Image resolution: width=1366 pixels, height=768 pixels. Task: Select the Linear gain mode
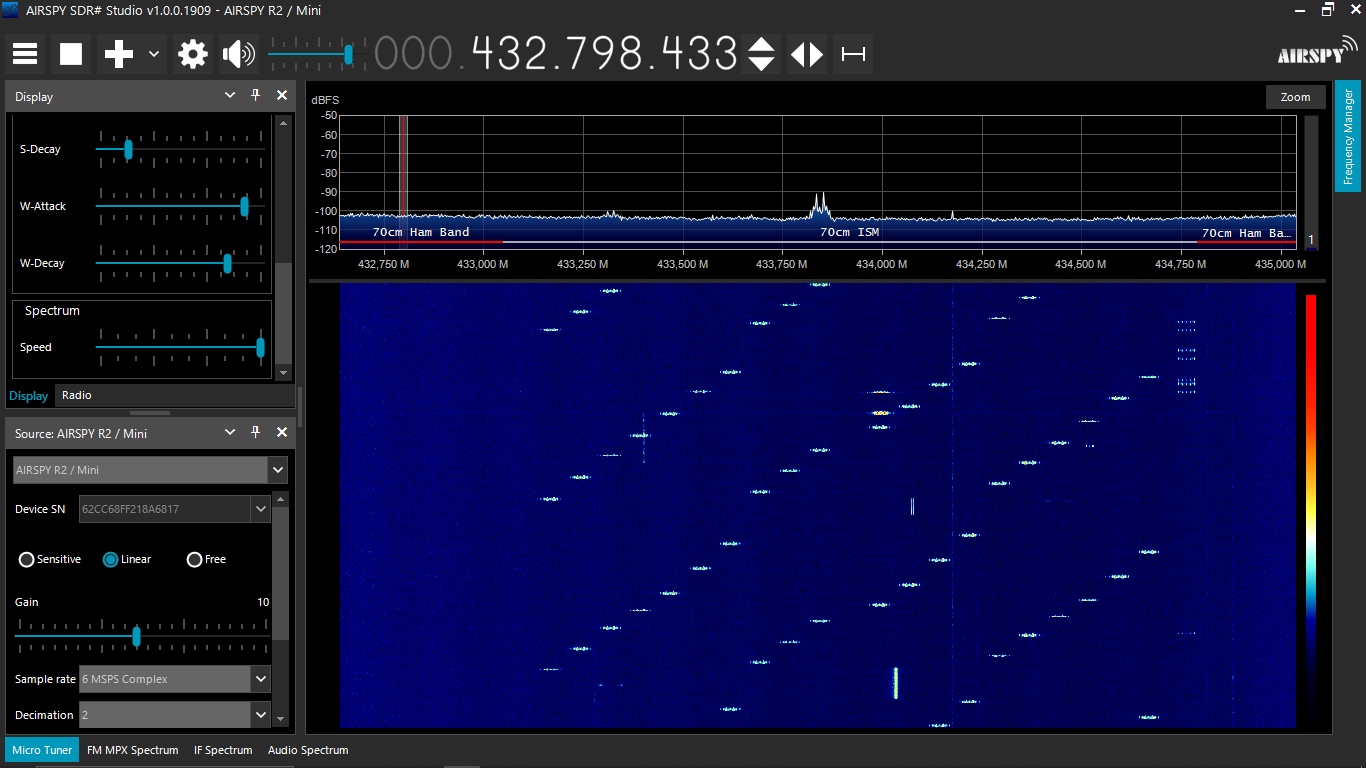tap(111, 559)
